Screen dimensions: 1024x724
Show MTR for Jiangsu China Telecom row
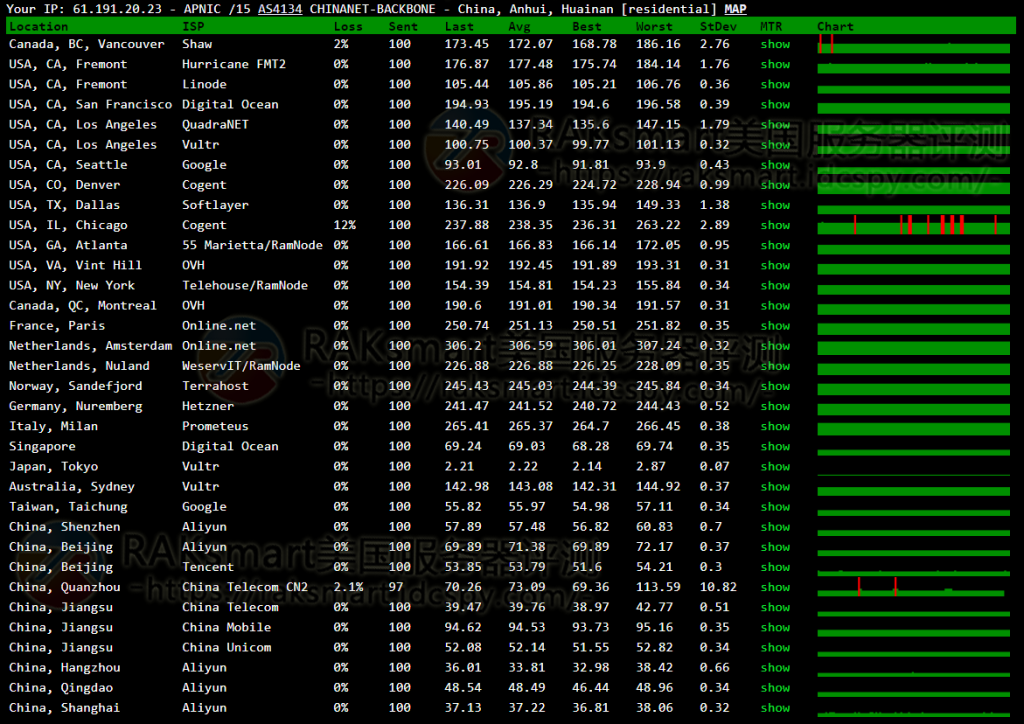(775, 608)
